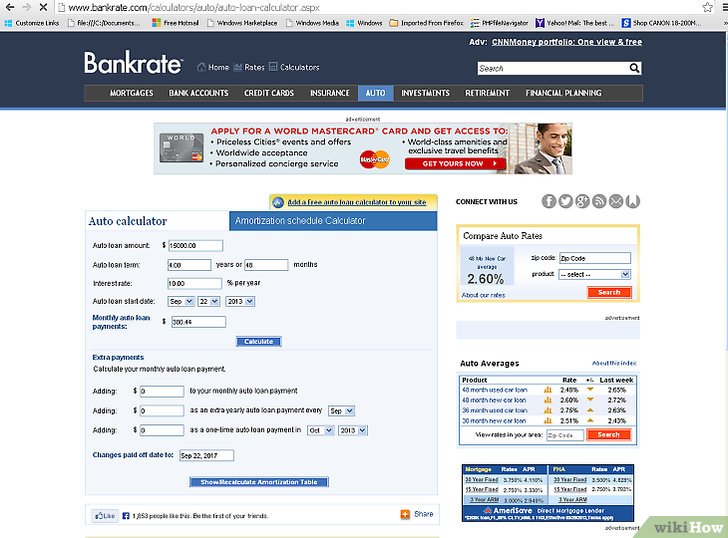
Task: Click the Bankrate logo
Action: pyautogui.click(x=133, y=63)
